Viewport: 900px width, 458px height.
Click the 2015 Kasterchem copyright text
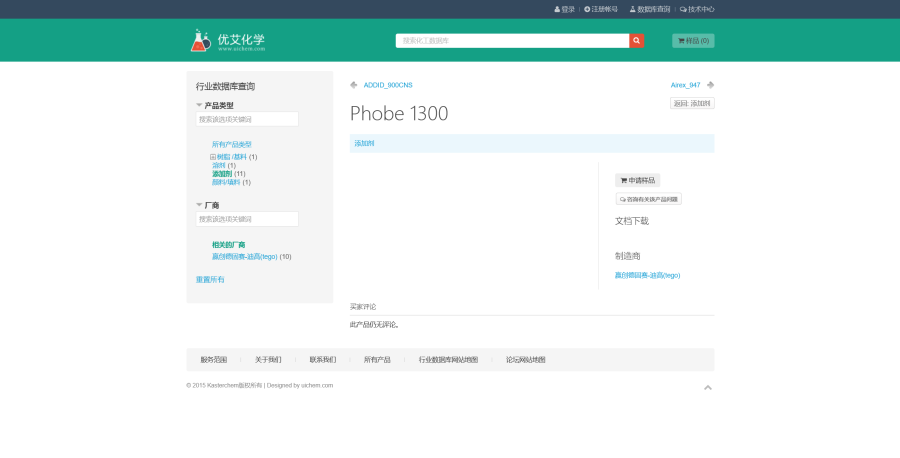(x=259, y=386)
